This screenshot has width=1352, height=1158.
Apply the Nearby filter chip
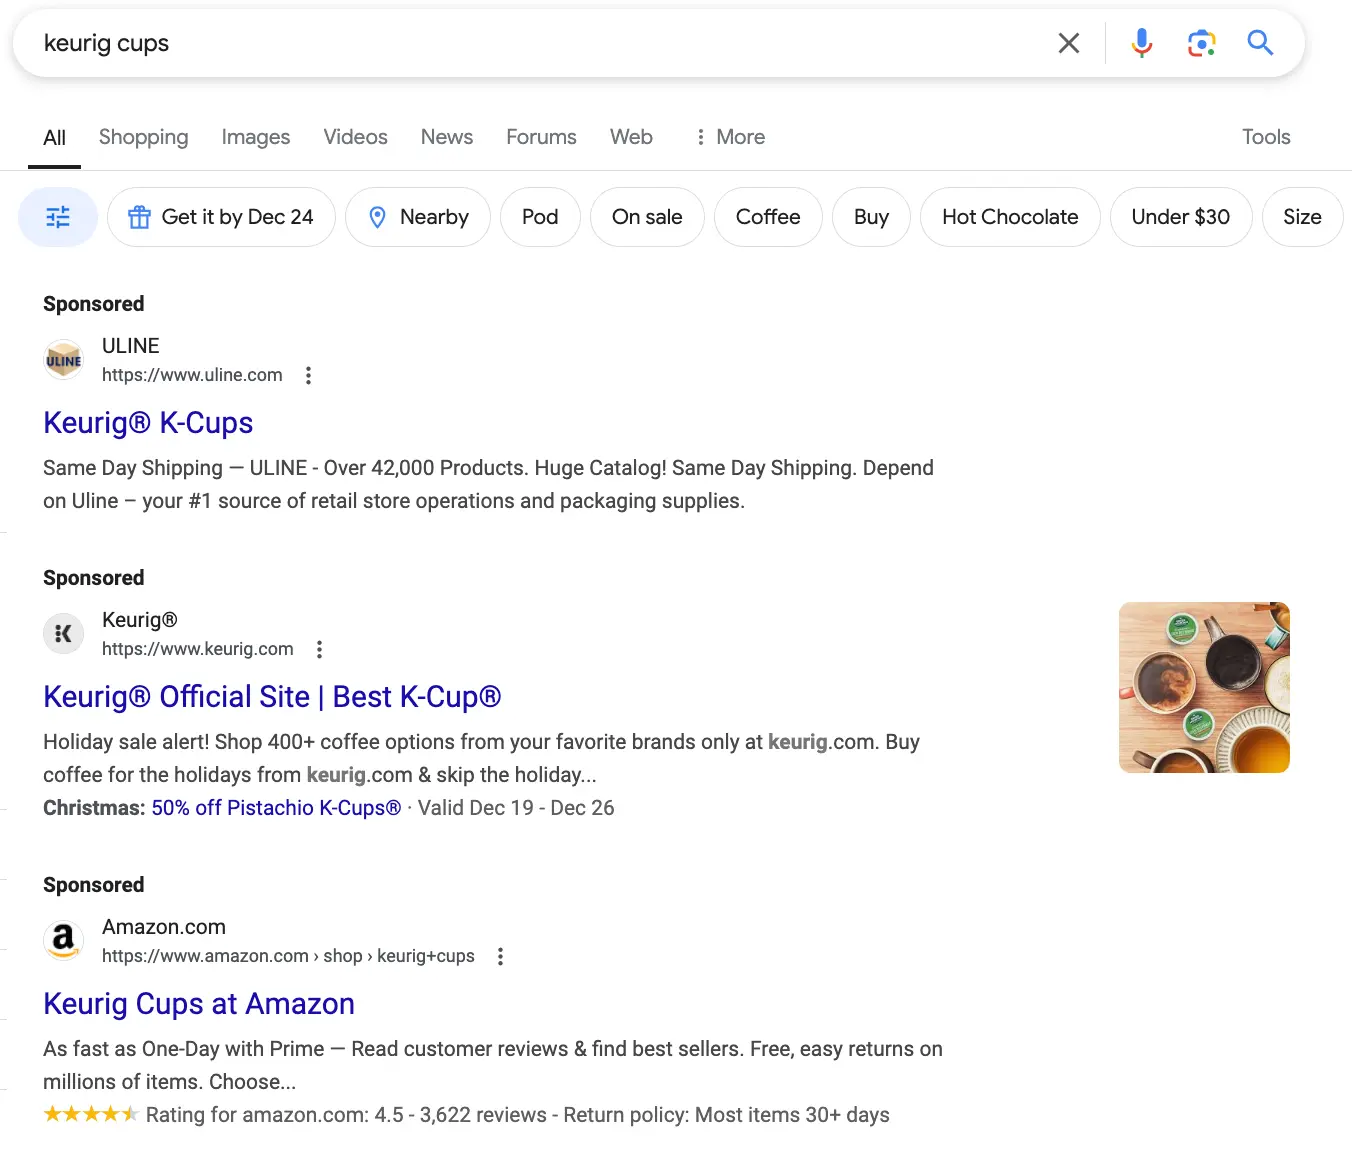tap(418, 217)
